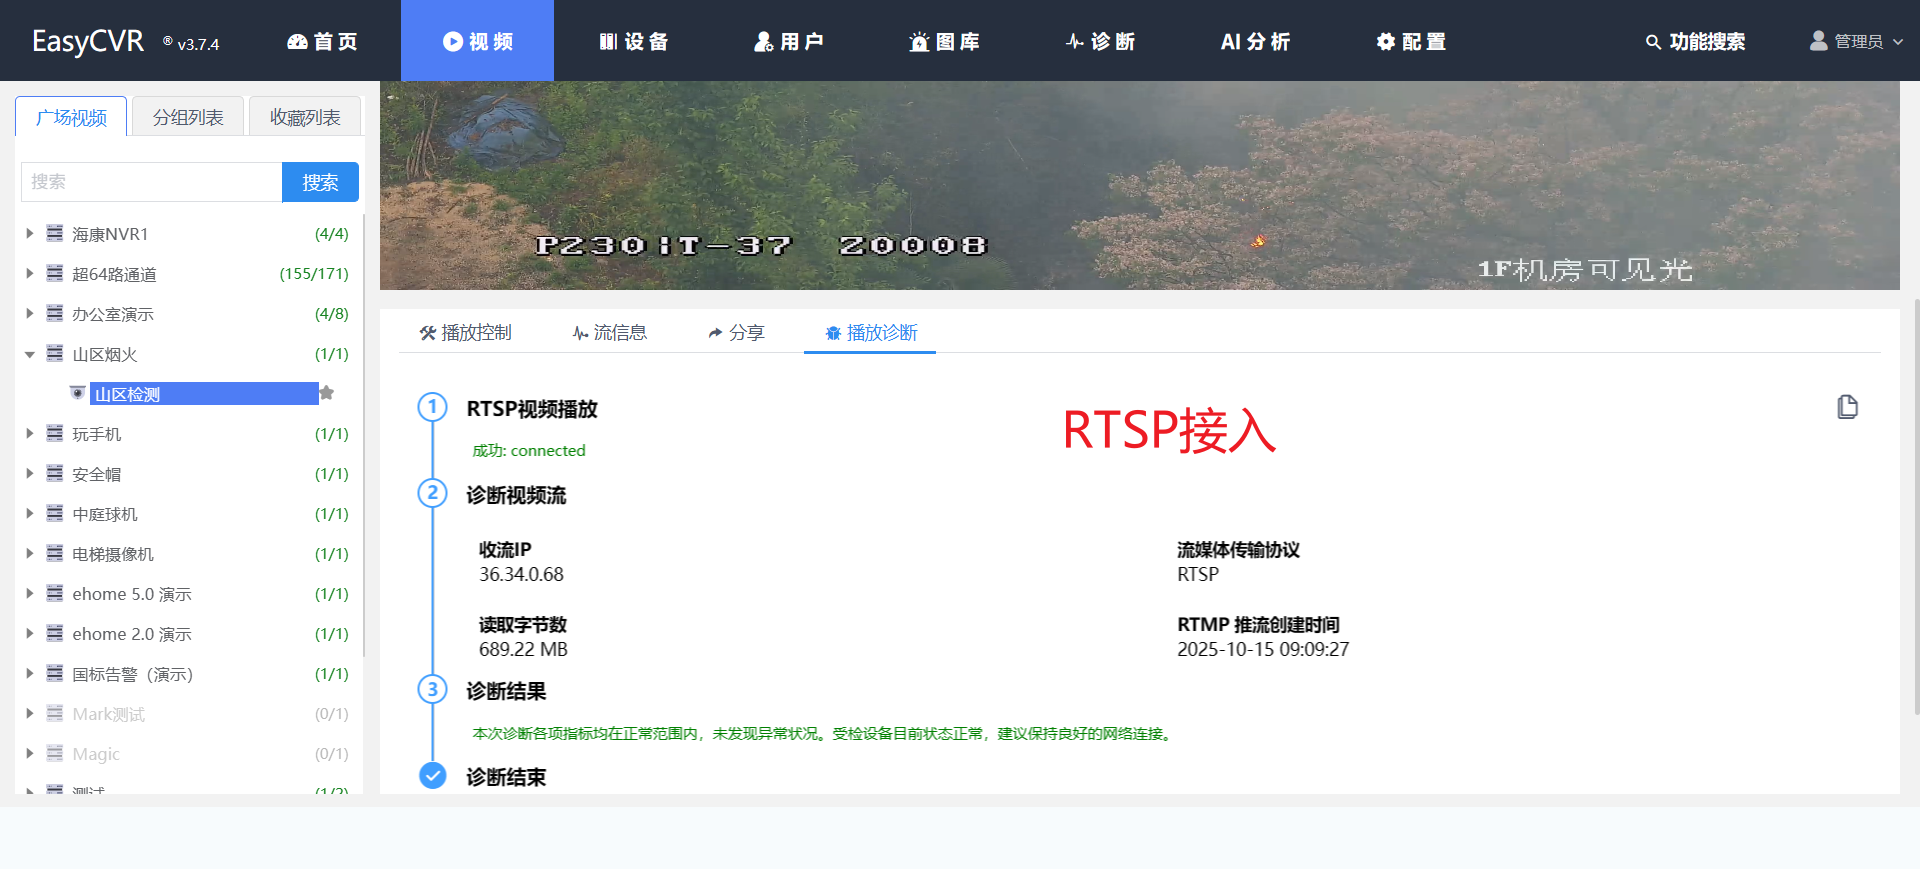The width and height of the screenshot is (1920, 869).
Task: Click the 管理员 user avatar icon
Action: coord(1818,41)
